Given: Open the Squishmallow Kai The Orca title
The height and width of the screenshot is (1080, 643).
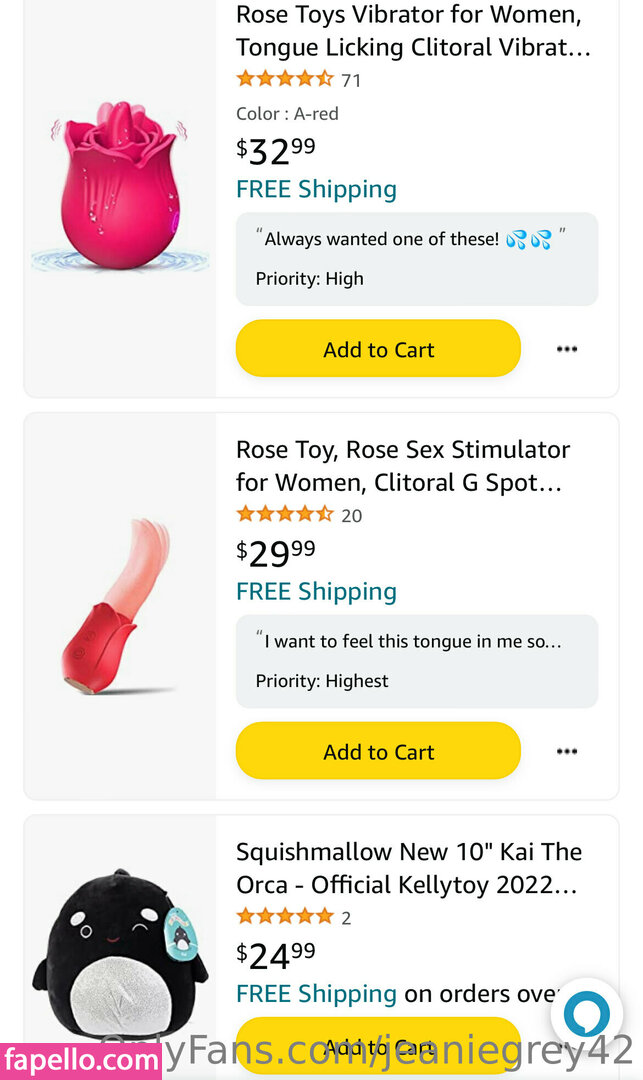Looking at the screenshot, I should click(408, 868).
